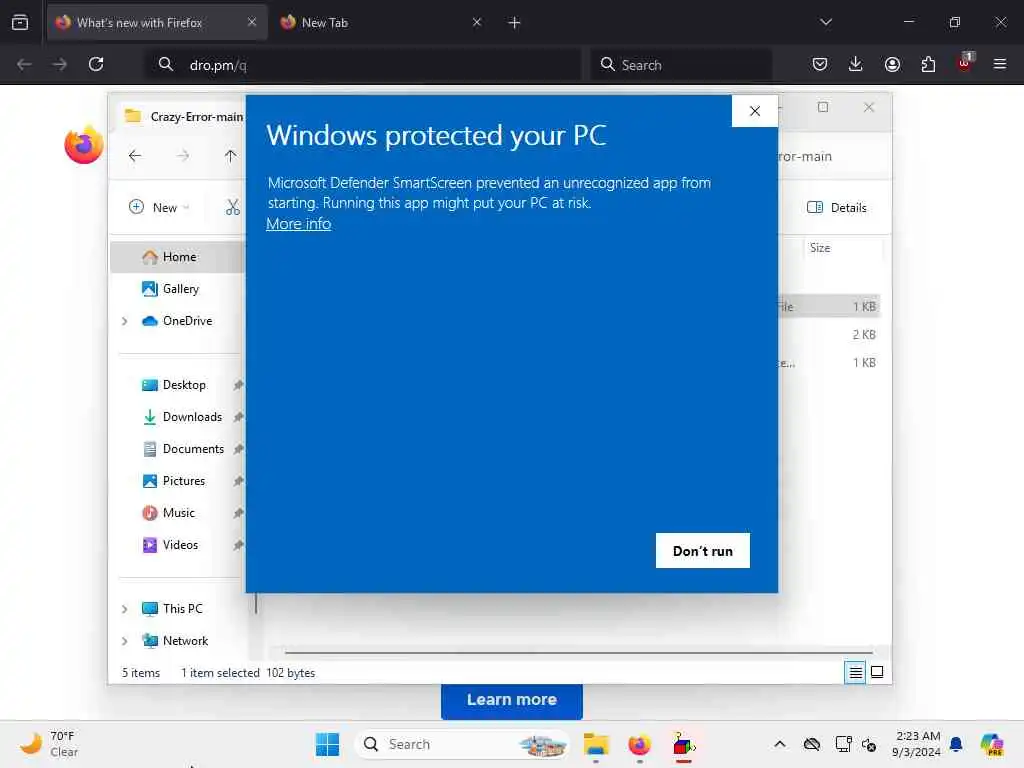This screenshot has width=1024, height=768.
Task: Toggle the Details pane button
Action: [x=837, y=207]
